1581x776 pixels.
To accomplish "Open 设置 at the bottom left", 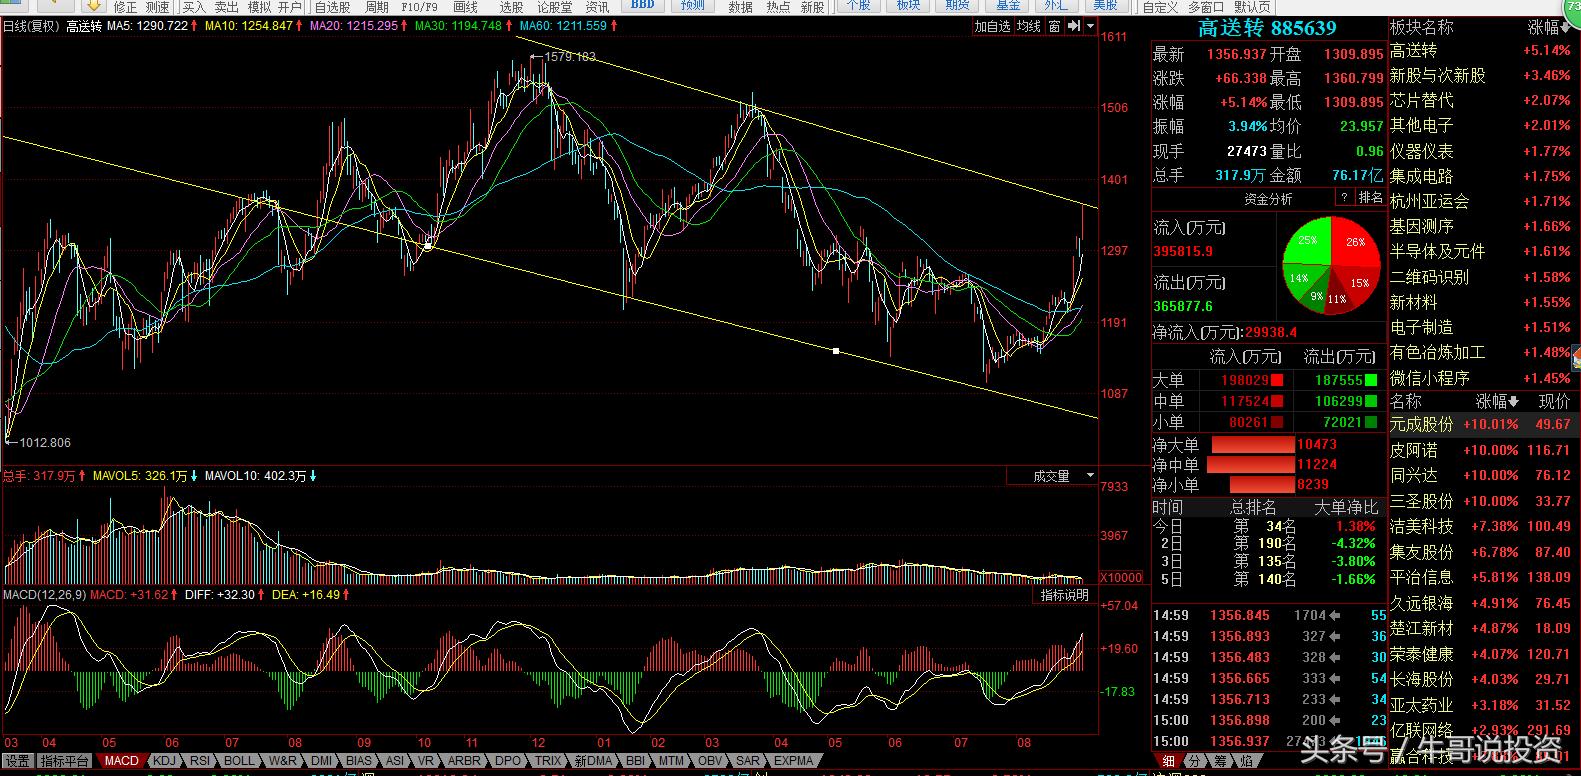I will click(17, 761).
